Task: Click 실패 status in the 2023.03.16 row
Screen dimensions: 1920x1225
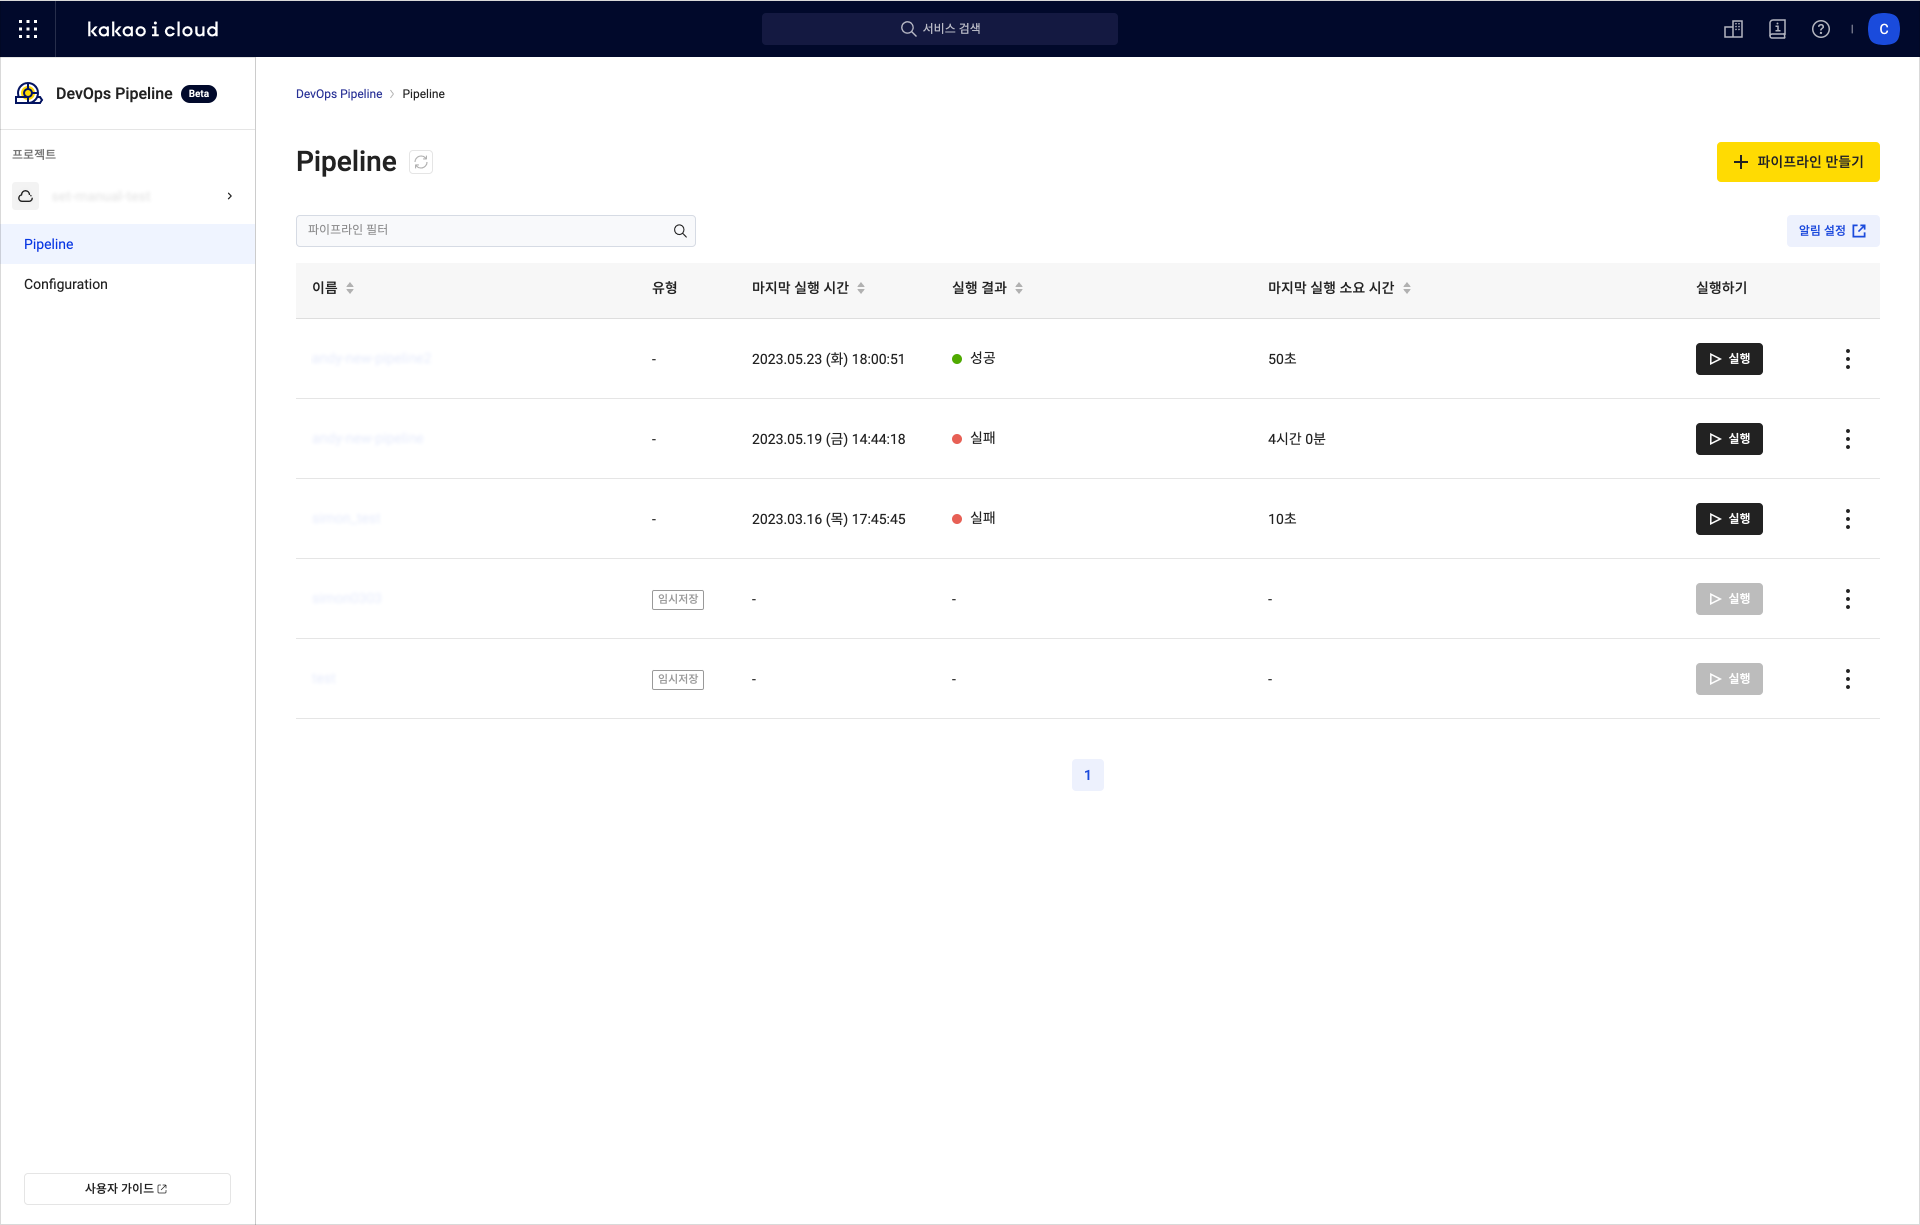Action: pyautogui.click(x=982, y=518)
